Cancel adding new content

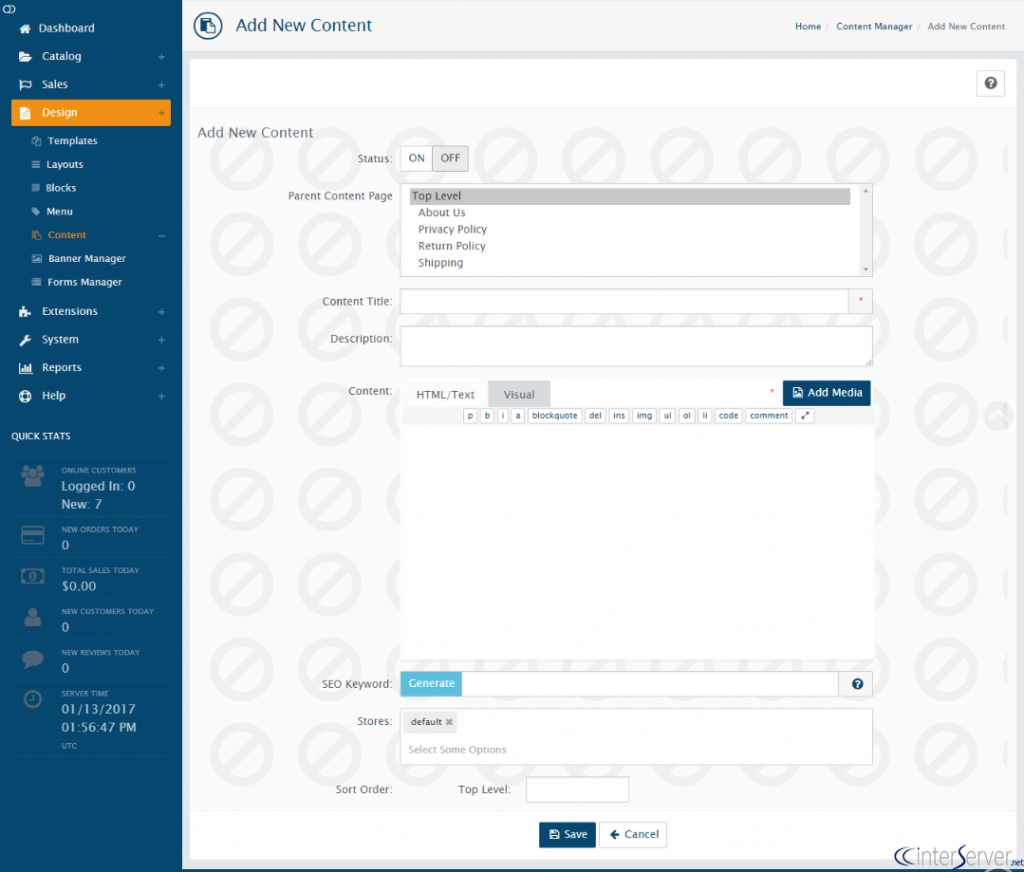click(x=633, y=834)
